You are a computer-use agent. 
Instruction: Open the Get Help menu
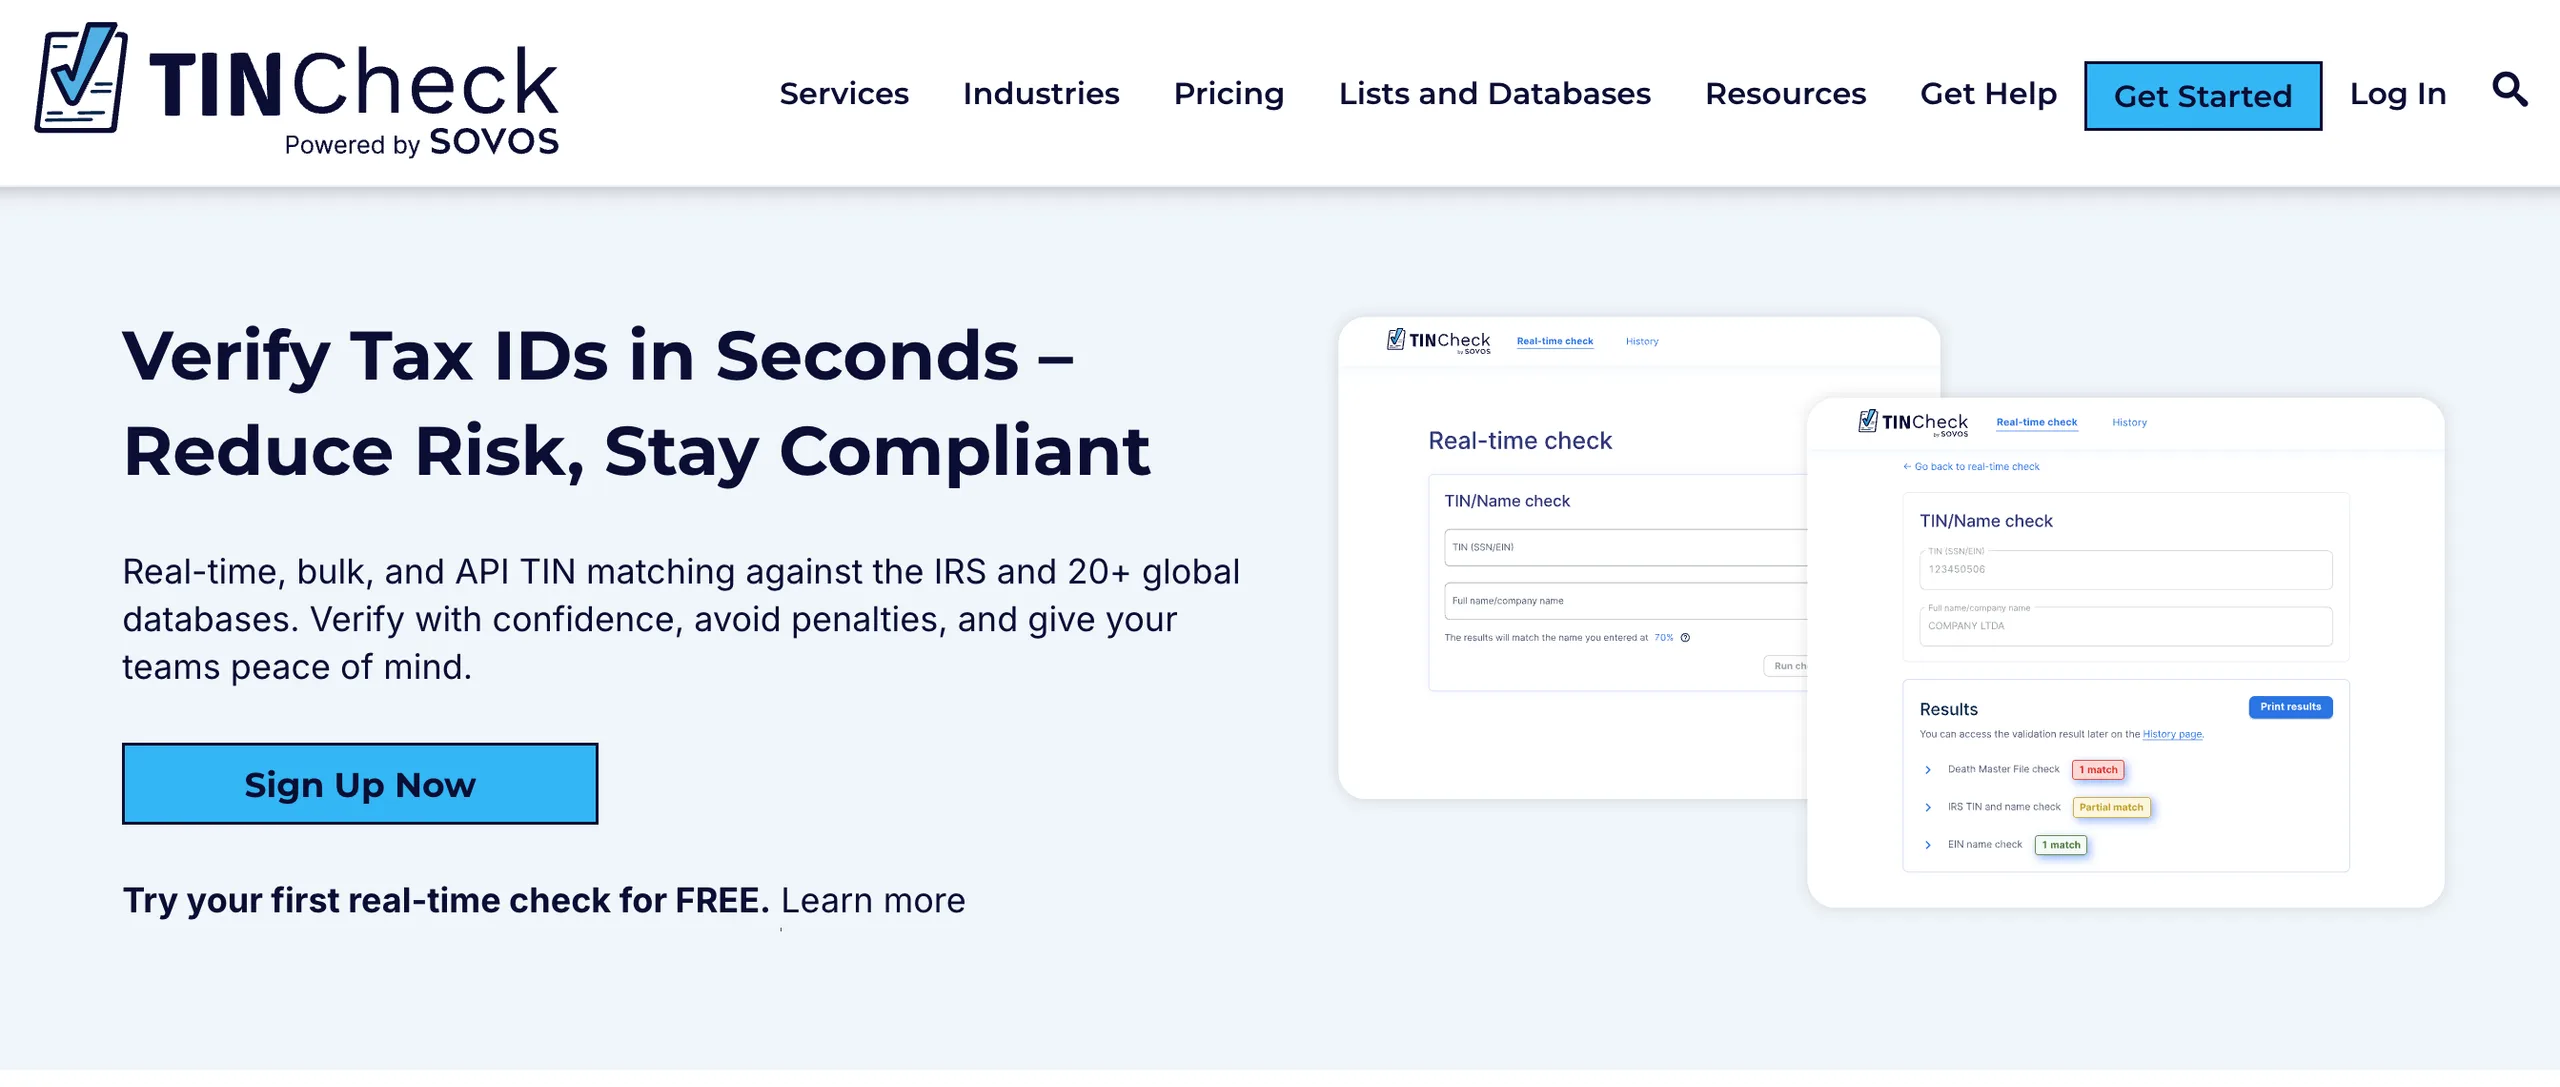pos(1988,93)
